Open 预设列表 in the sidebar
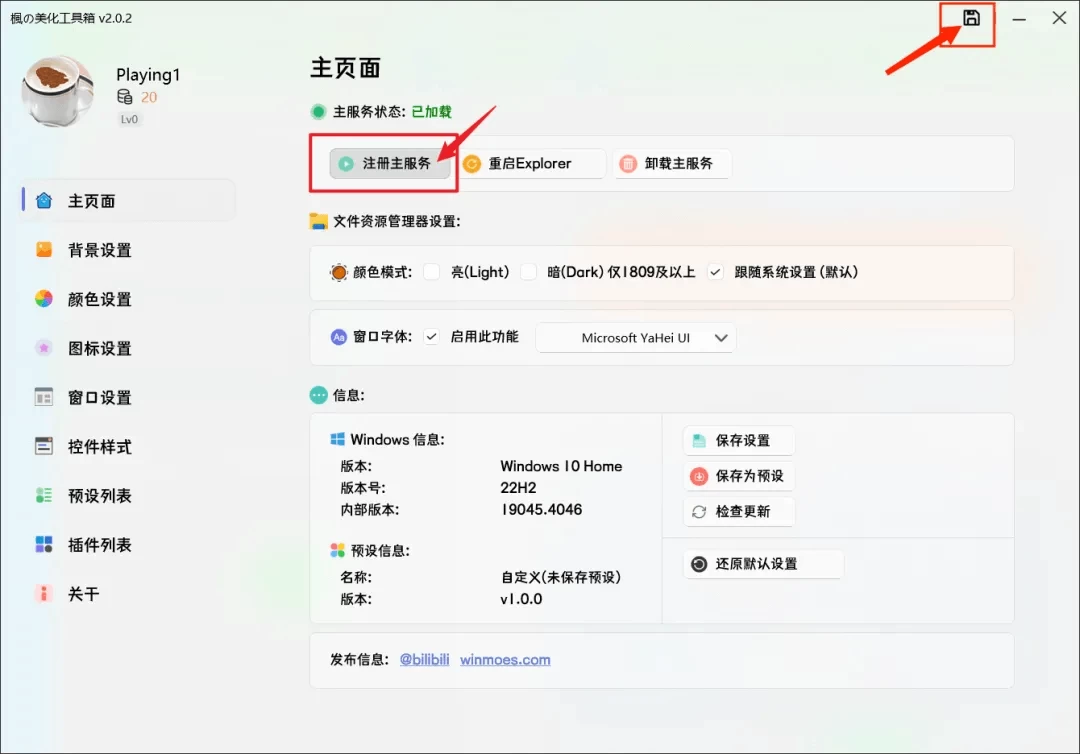Screen dimensions: 1080x754 click(x=128, y=496)
